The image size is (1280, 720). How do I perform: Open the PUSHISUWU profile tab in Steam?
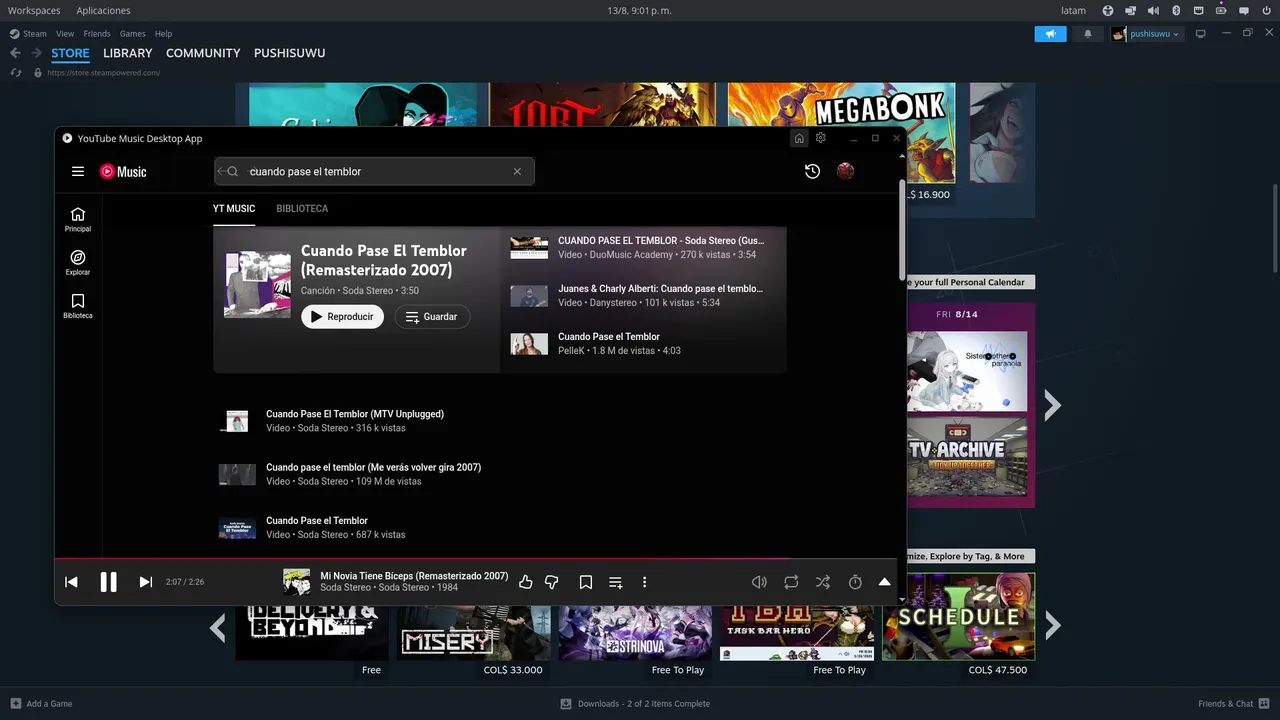(289, 53)
